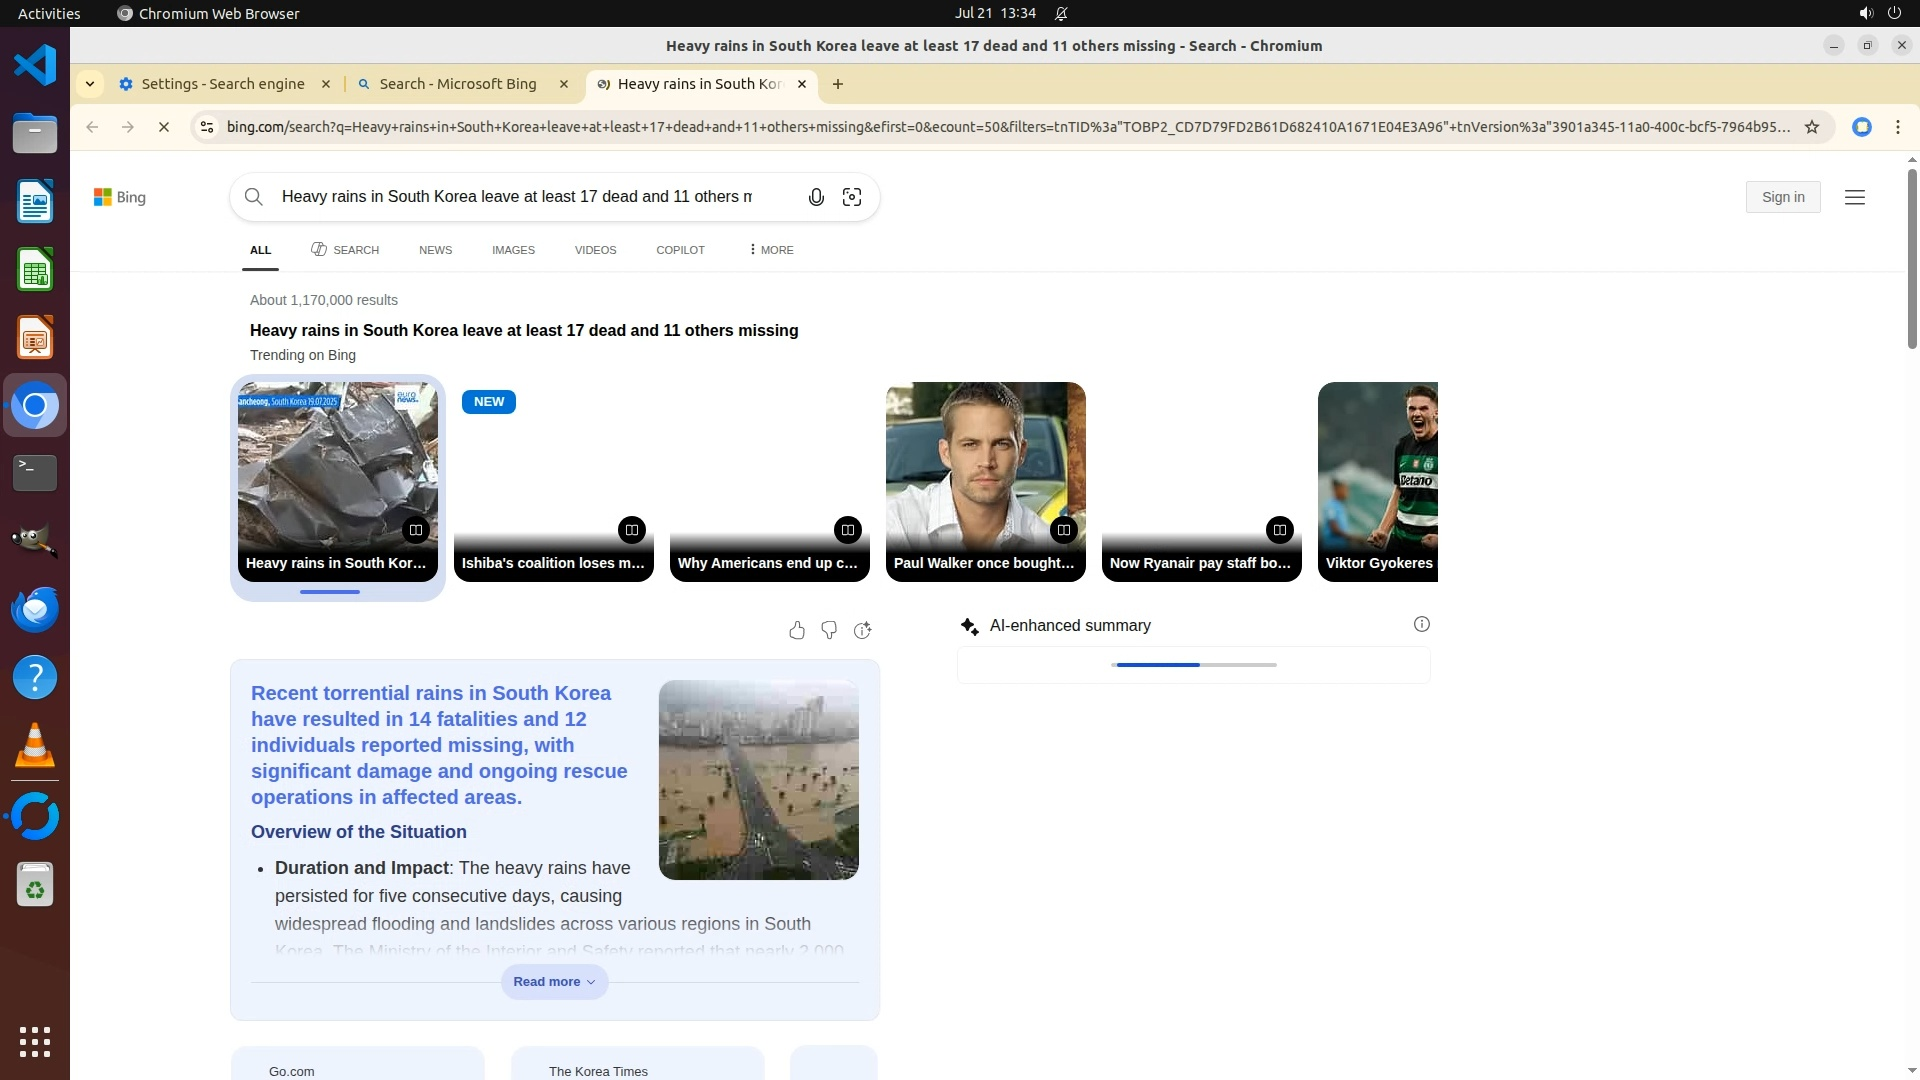The image size is (1920, 1080).
Task: Click the thumbs down feedback icon
Action: 829,630
